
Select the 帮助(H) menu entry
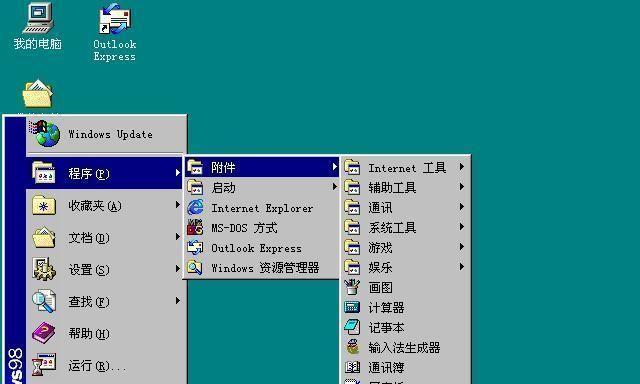pos(104,333)
